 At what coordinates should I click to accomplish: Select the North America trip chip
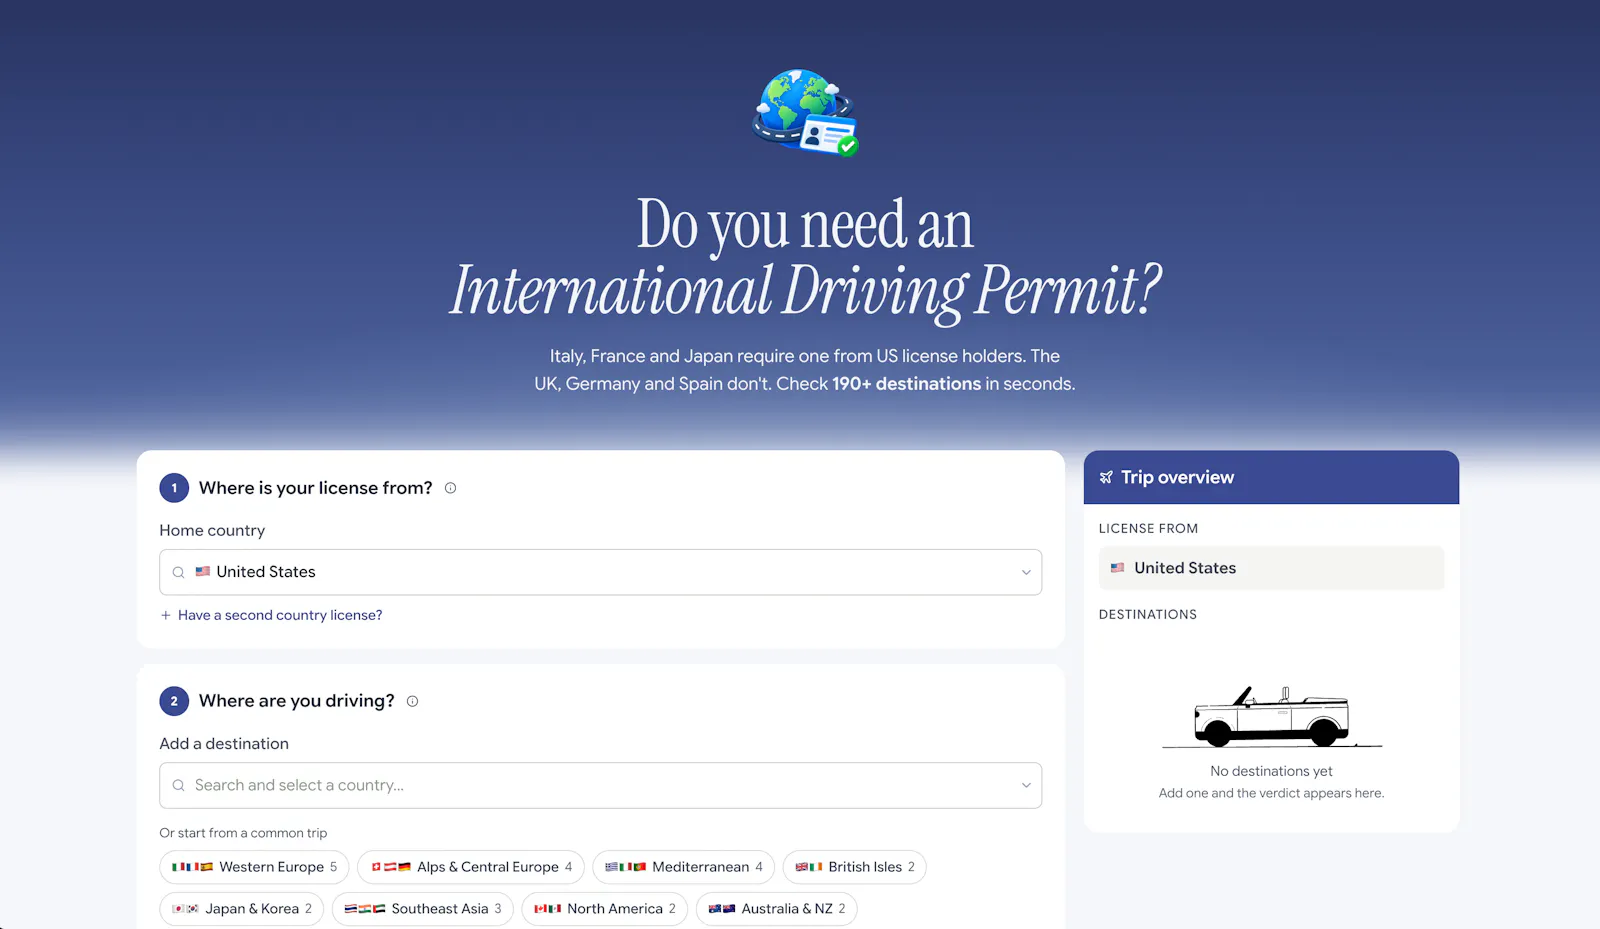605,909
